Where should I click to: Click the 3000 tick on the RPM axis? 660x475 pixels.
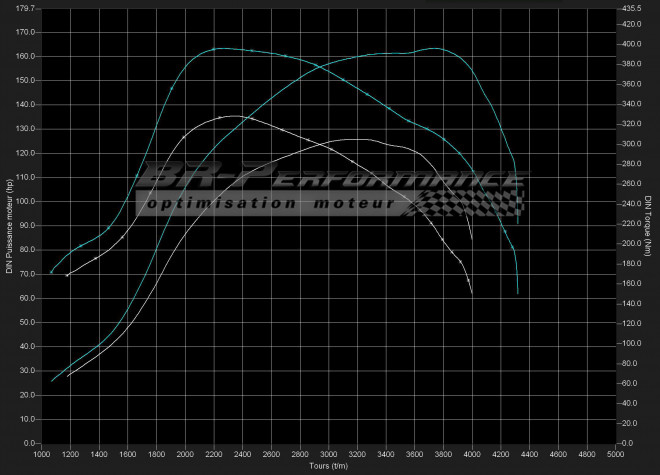(327, 454)
